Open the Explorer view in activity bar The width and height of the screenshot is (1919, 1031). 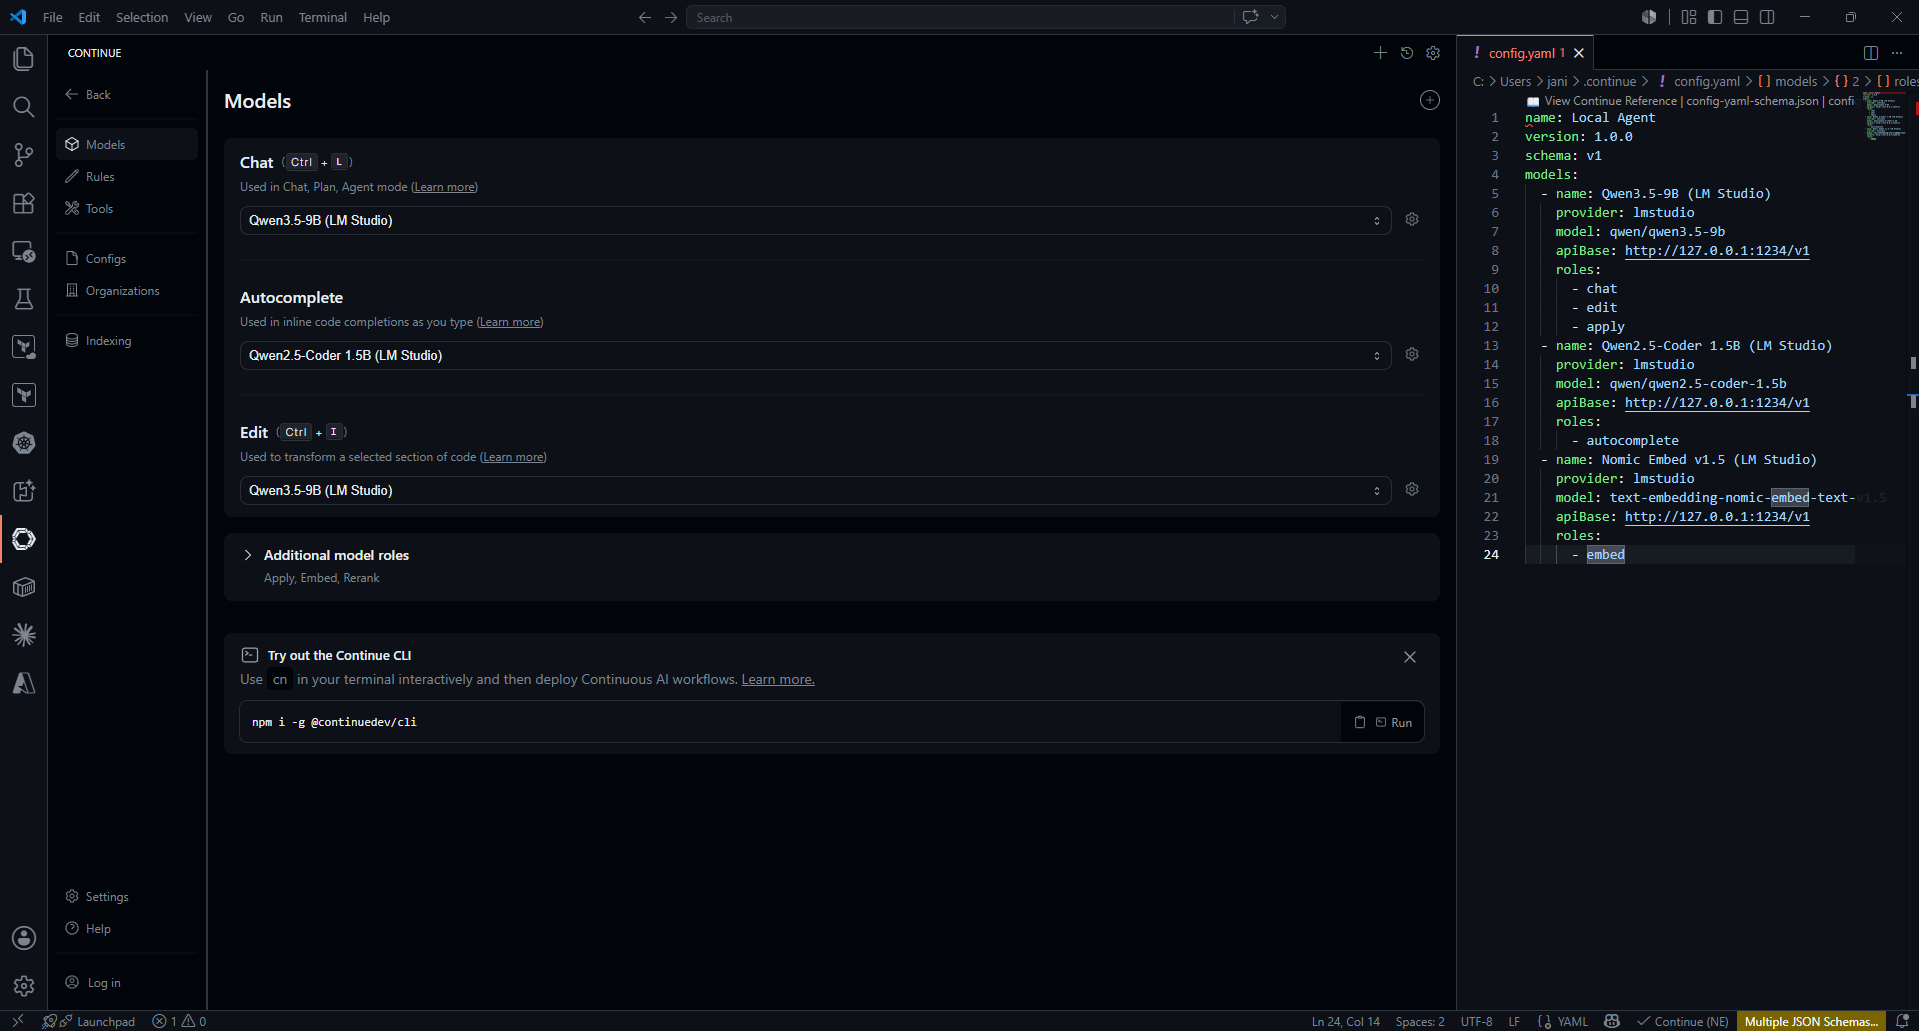pos(23,59)
